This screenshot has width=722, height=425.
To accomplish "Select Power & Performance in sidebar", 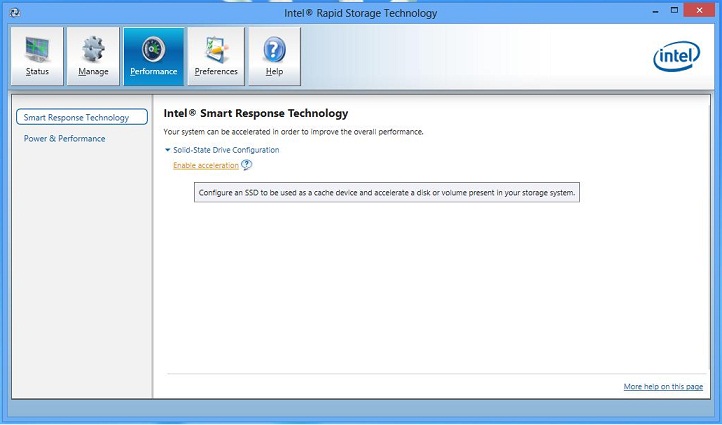I will (64, 138).
